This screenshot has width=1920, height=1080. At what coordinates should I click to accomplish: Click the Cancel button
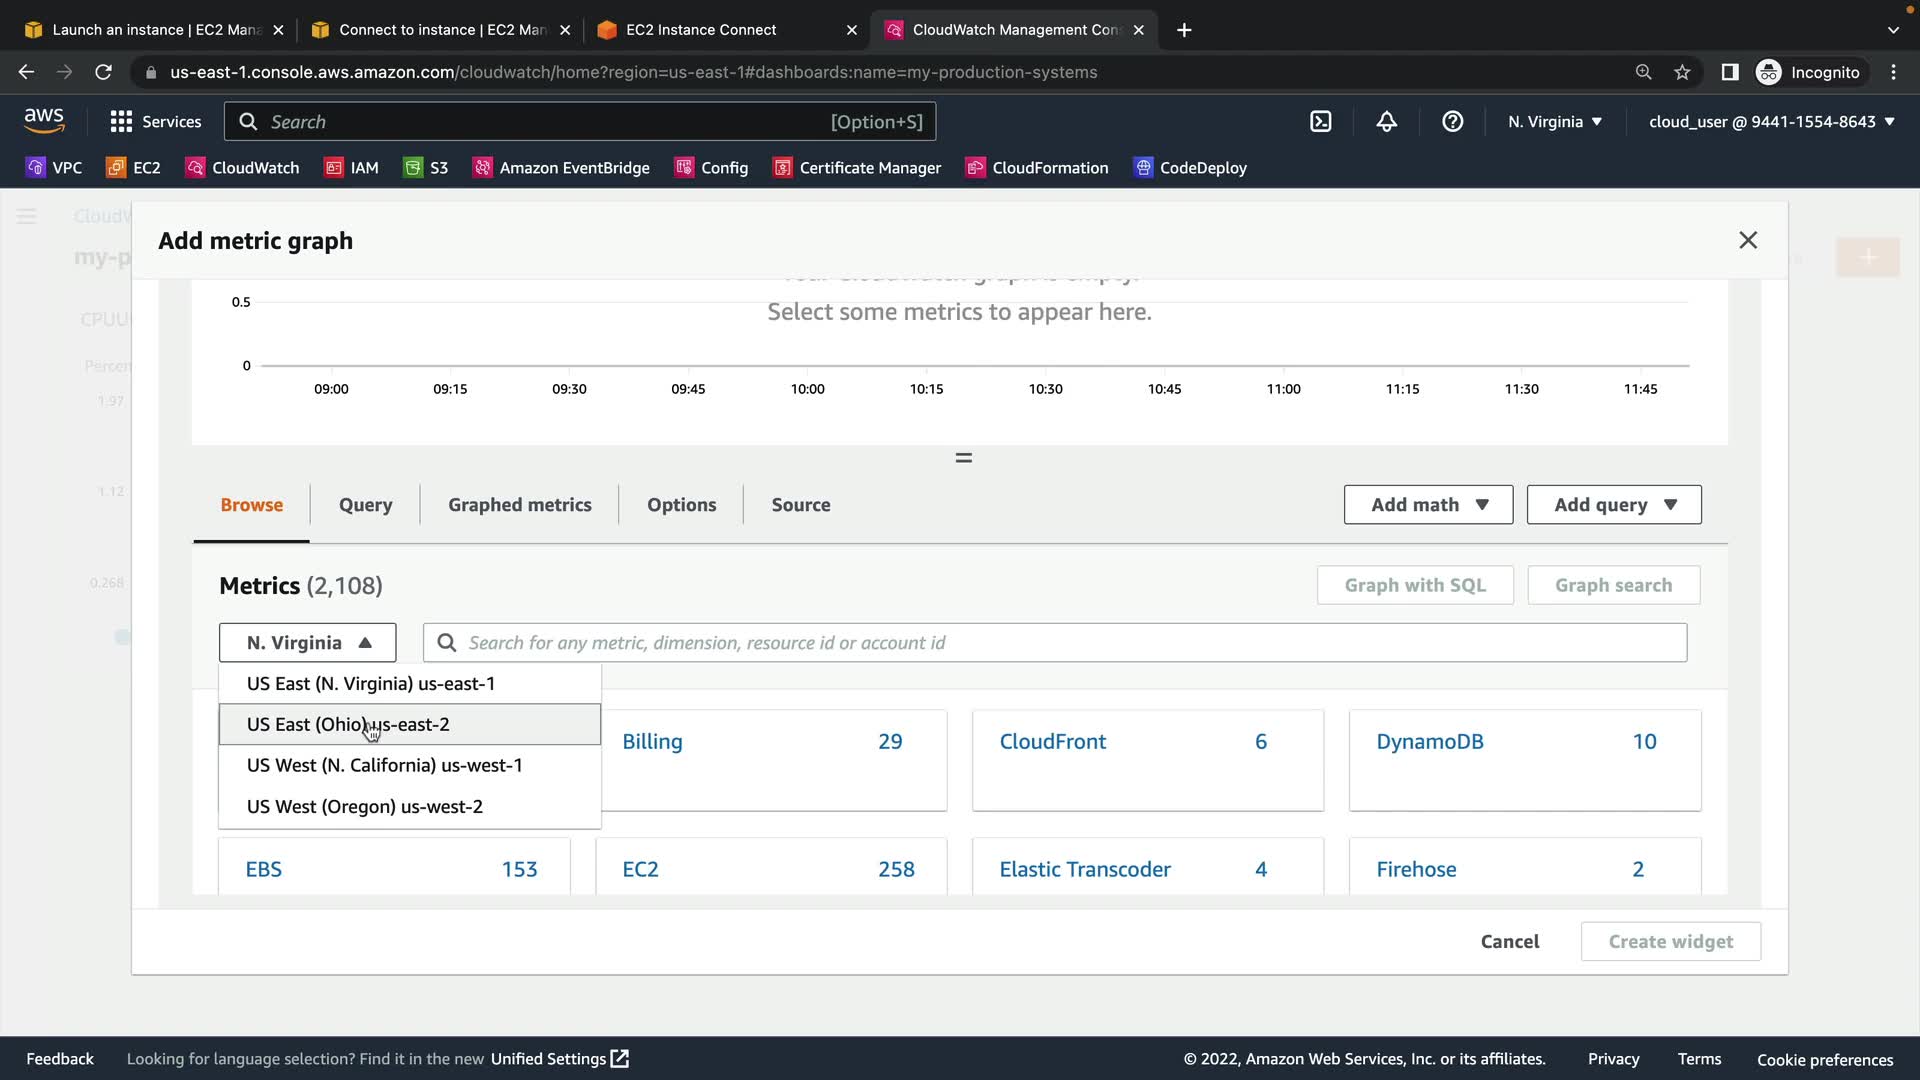pyautogui.click(x=1509, y=941)
